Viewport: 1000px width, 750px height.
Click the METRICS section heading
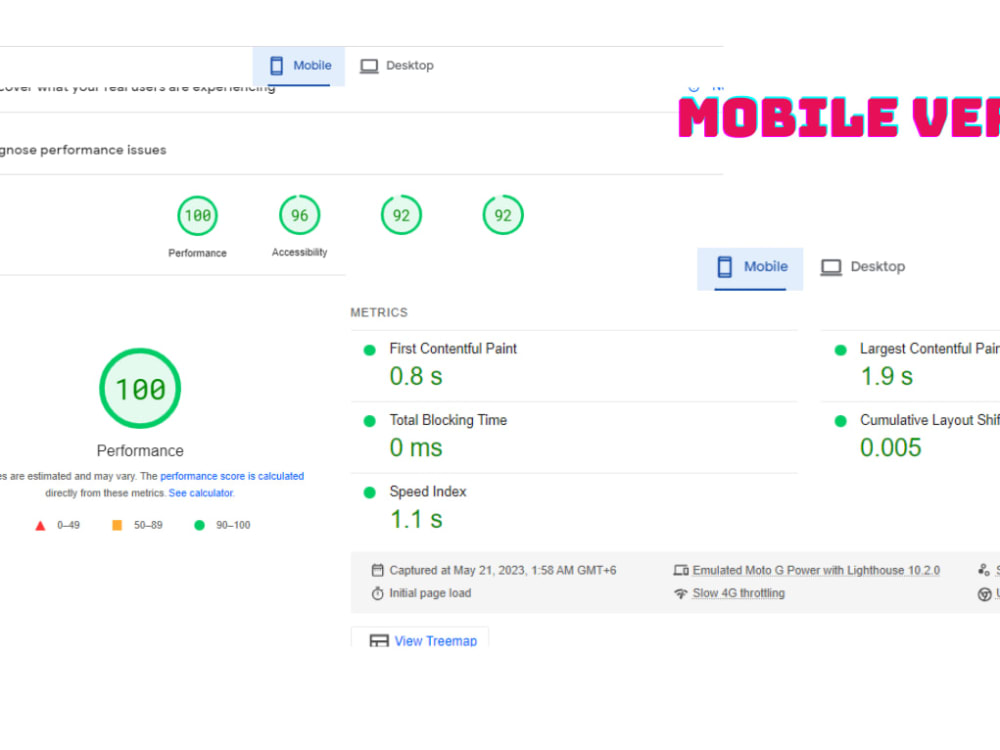pyautogui.click(x=379, y=312)
